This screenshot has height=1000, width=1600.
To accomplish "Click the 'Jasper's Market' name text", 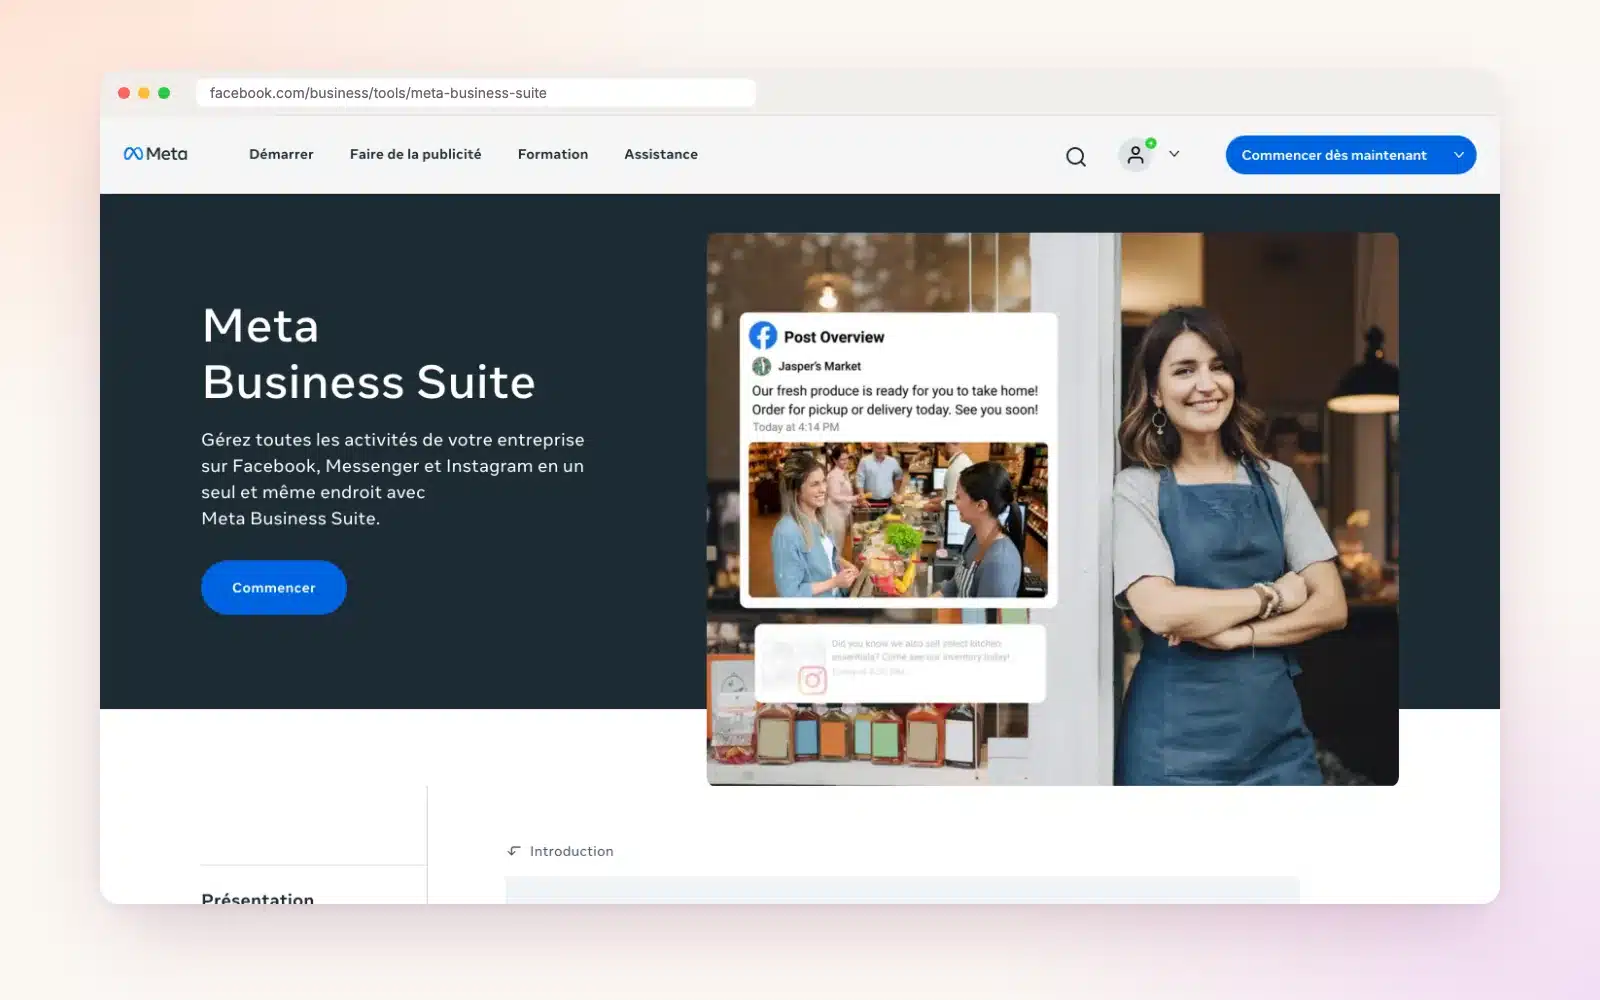I will coord(820,366).
